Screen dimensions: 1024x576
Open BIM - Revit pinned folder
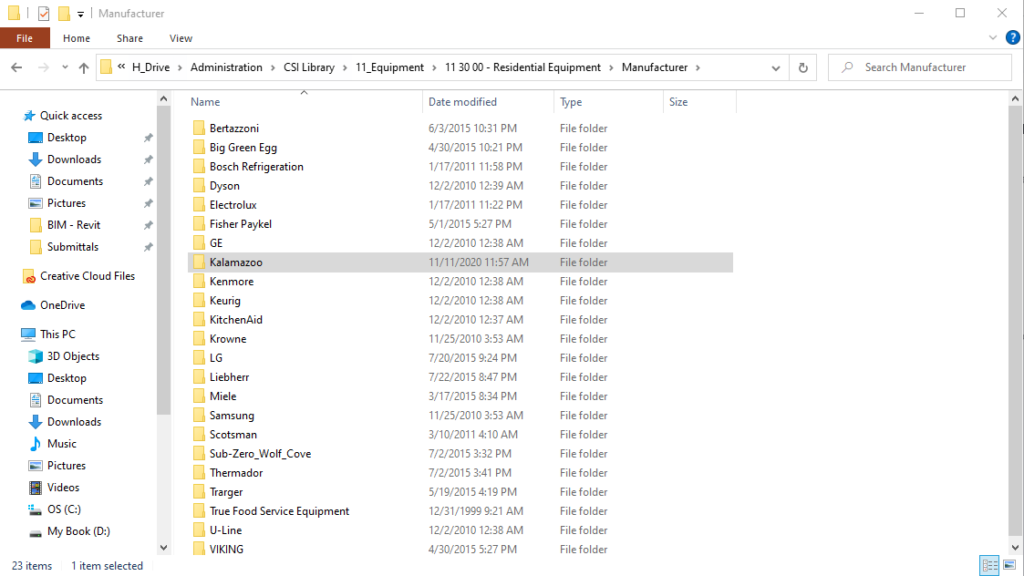click(73, 225)
